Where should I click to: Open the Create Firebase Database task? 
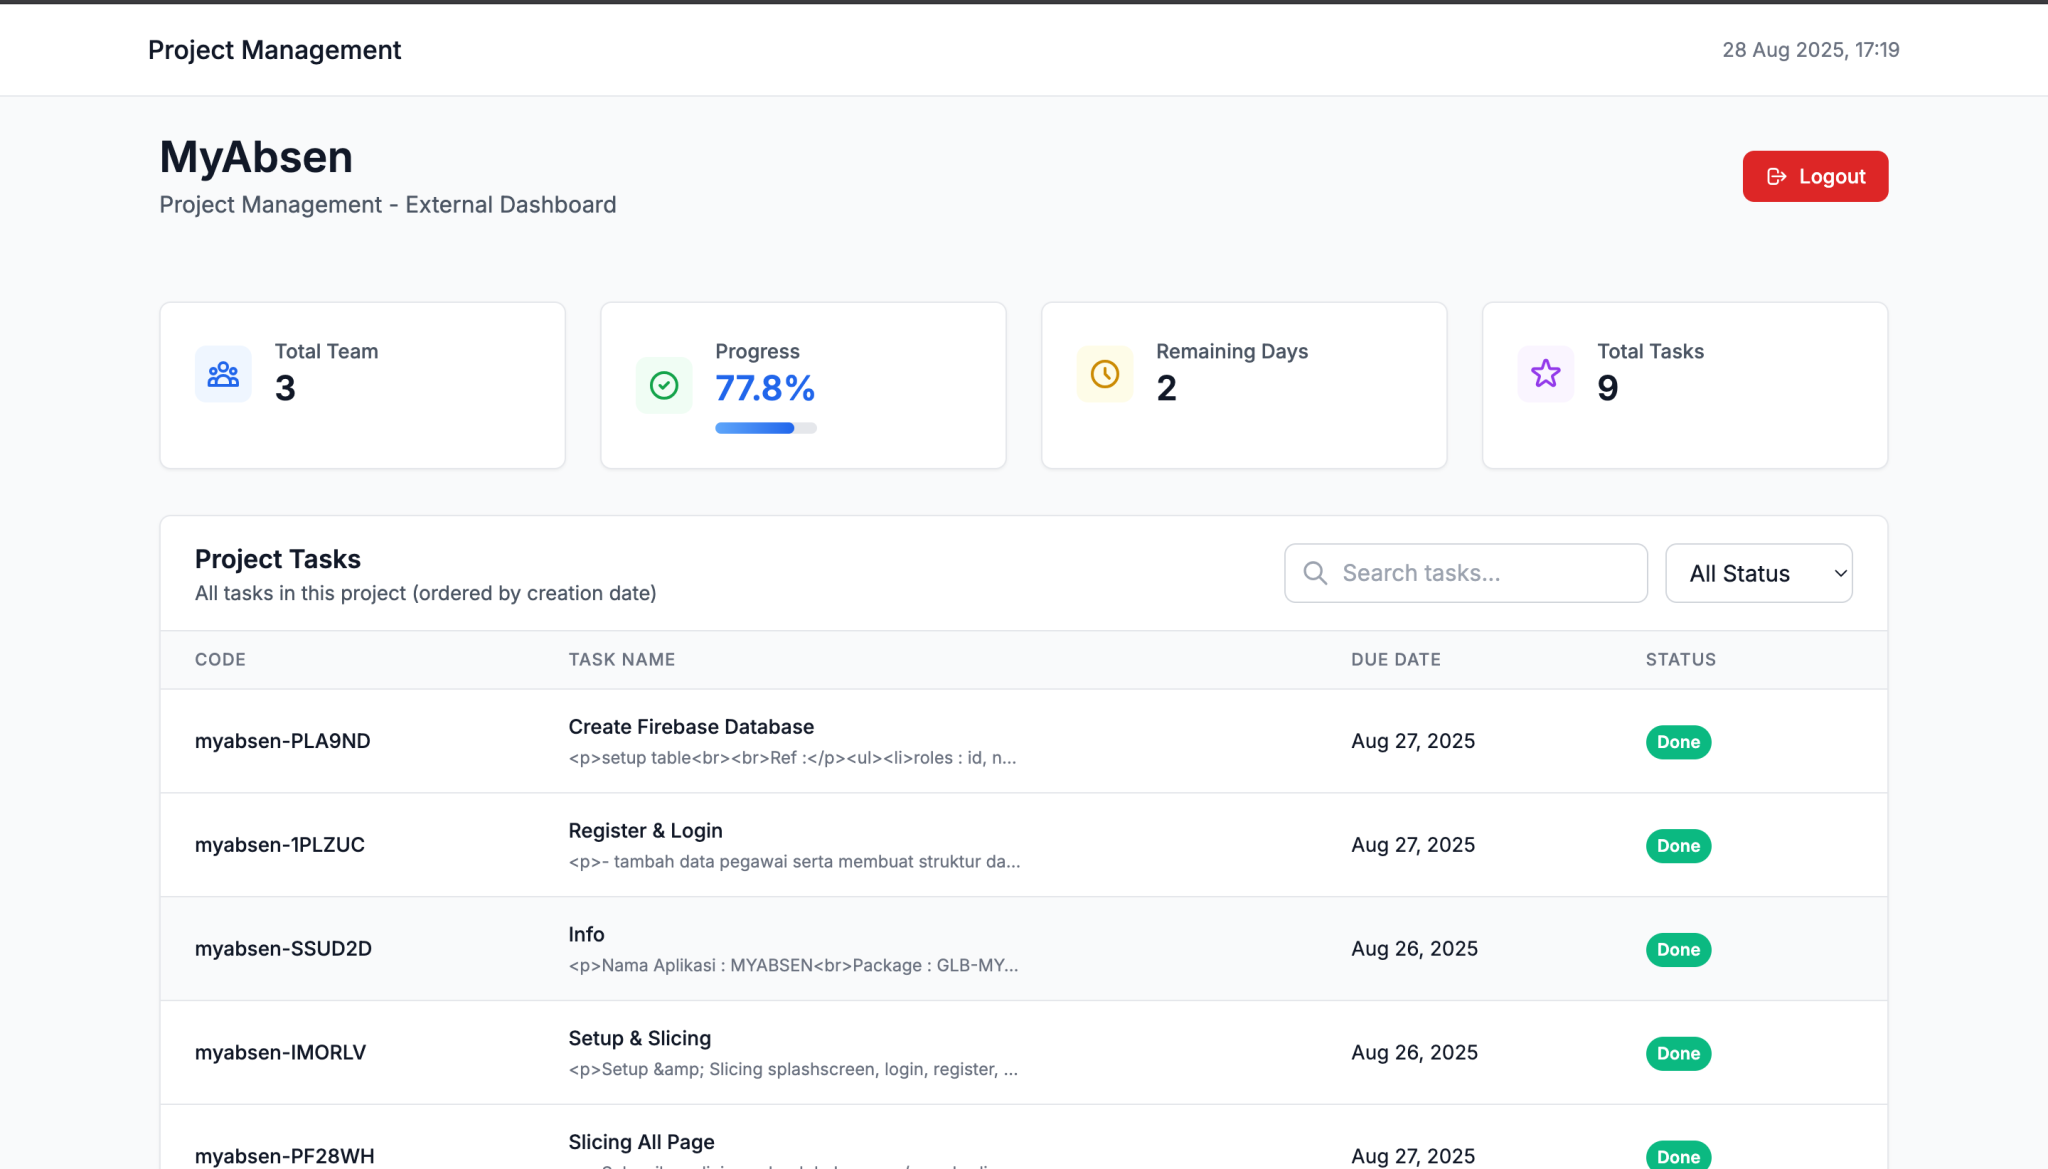pyautogui.click(x=691, y=727)
